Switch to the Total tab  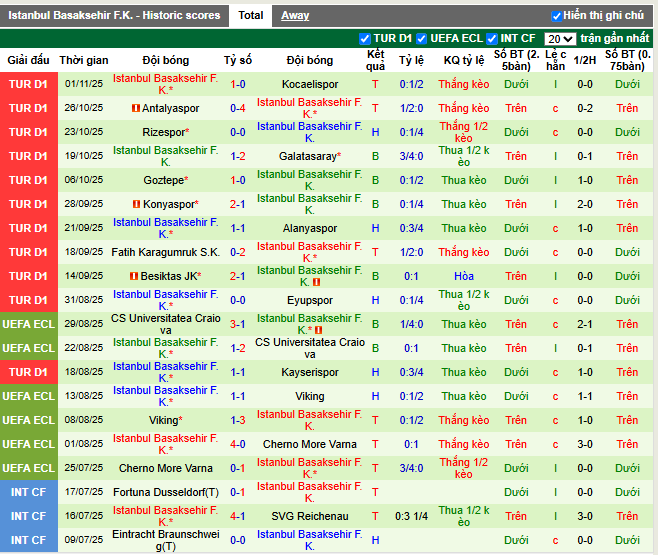(x=251, y=16)
